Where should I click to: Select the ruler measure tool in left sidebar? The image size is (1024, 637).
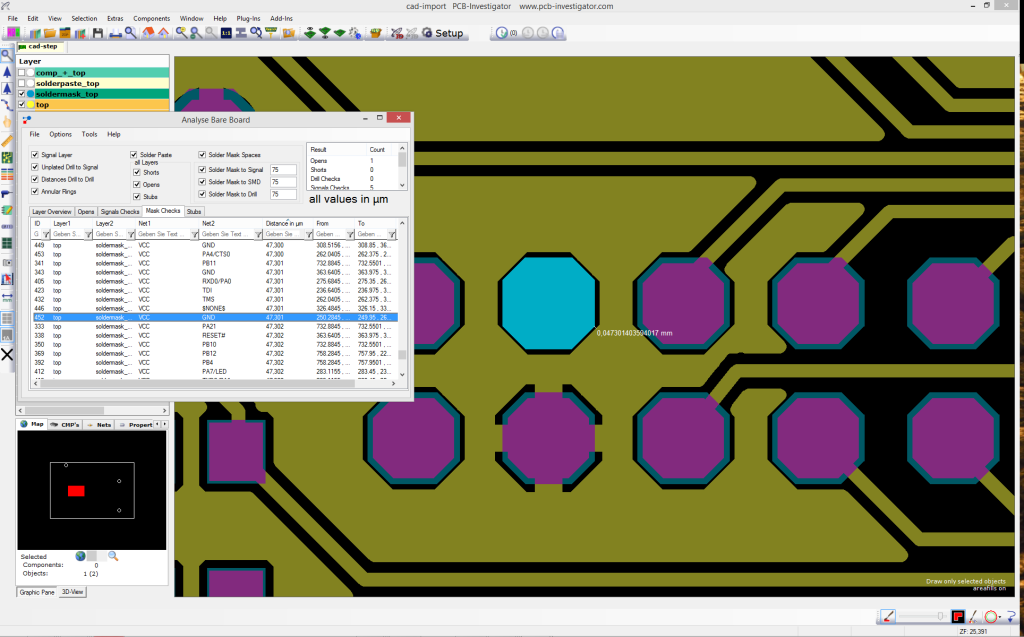pyautogui.click(x=7, y=140)
